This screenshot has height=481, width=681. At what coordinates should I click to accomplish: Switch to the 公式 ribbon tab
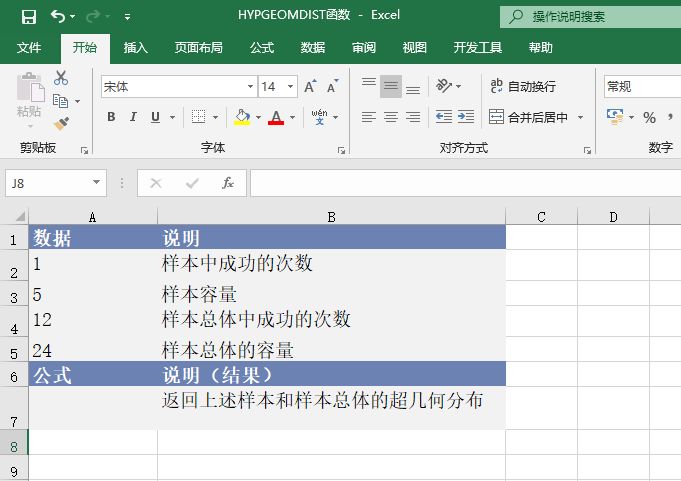click(262, 47)
